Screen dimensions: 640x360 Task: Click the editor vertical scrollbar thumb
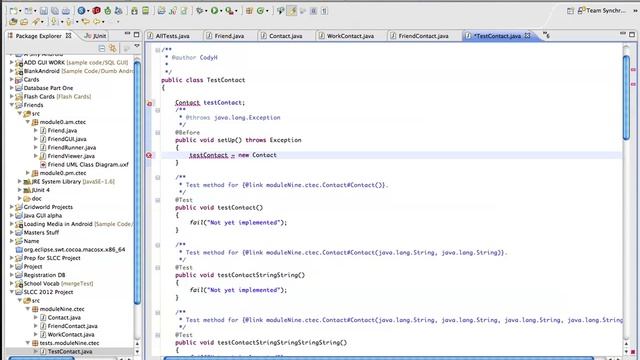[626, 98]
